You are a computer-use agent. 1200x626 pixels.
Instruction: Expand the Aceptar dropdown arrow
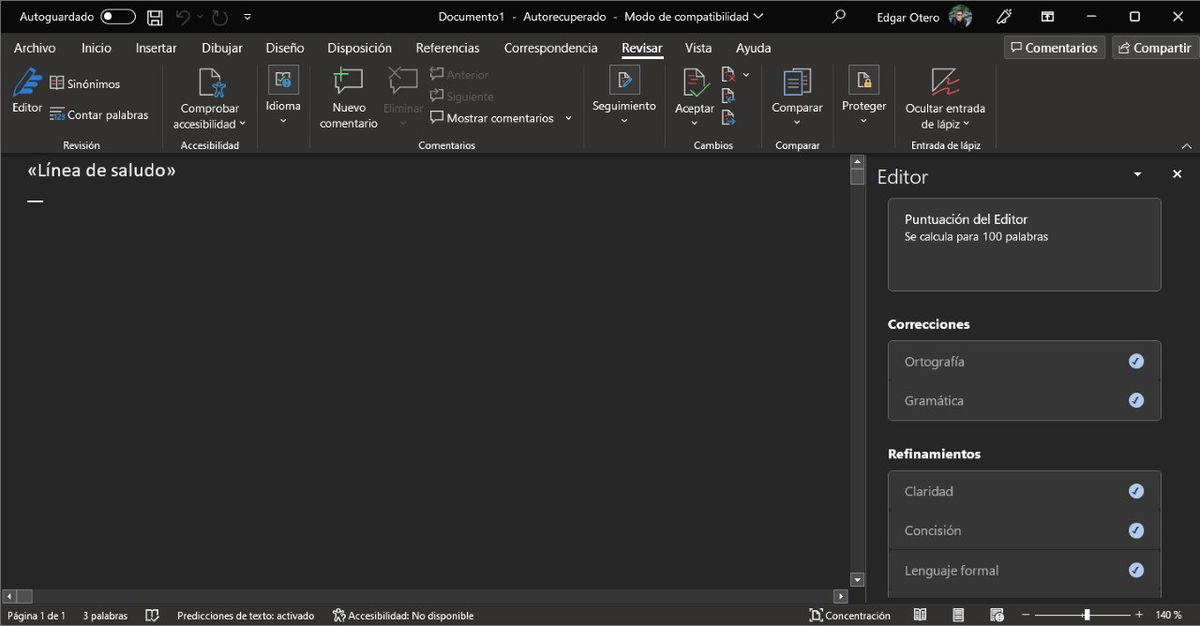[694, 123]
